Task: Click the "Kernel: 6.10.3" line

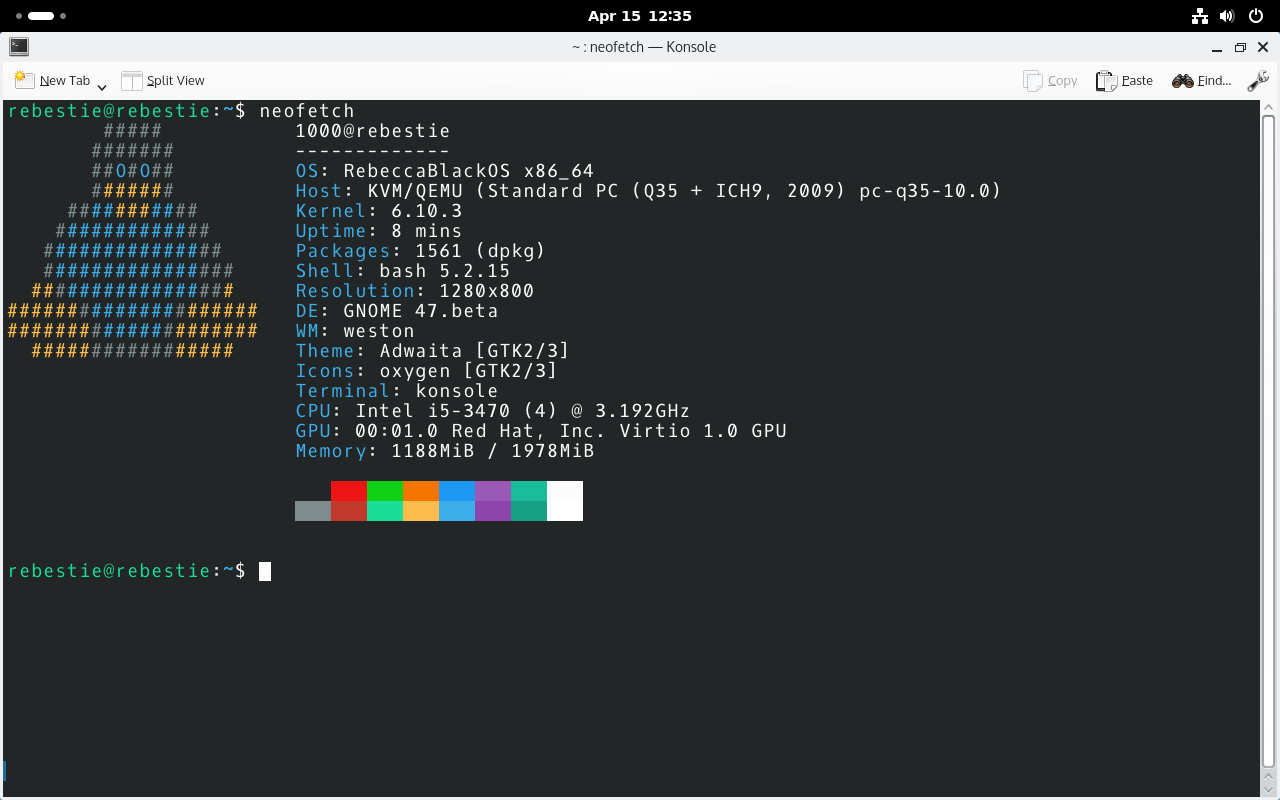Action: [379, 211]
